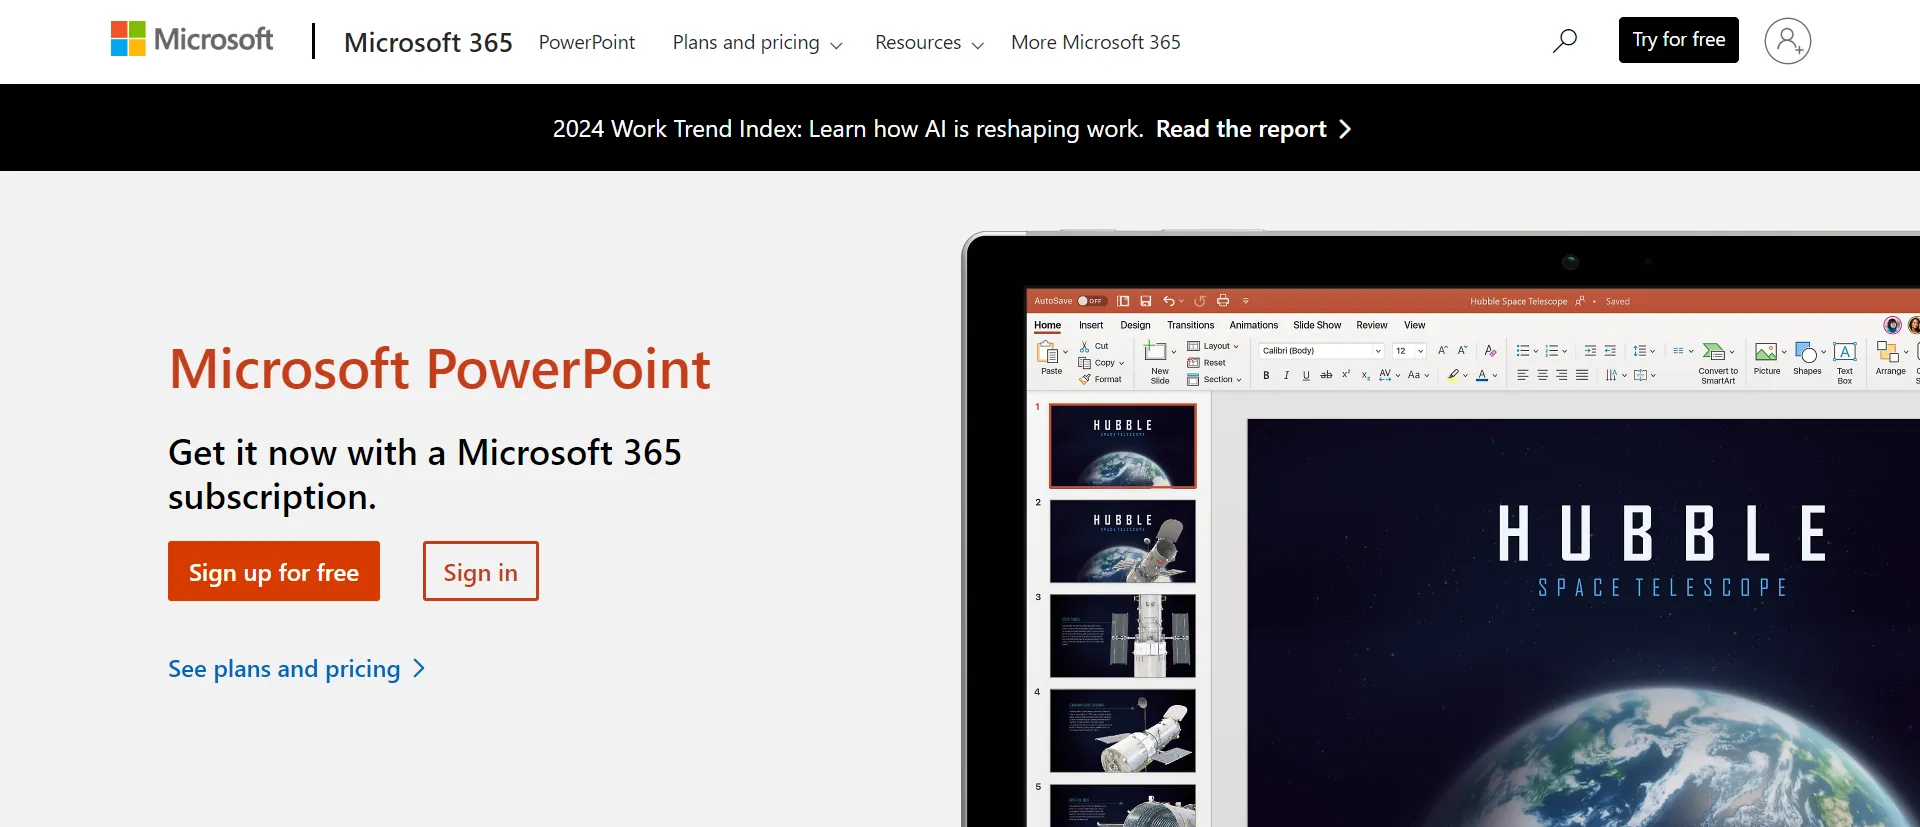Click the Undo arrow in PowerPoint title bar
Image resolution: width=1920 pixels, height=827 pixels.
(x=1168, y=301)
